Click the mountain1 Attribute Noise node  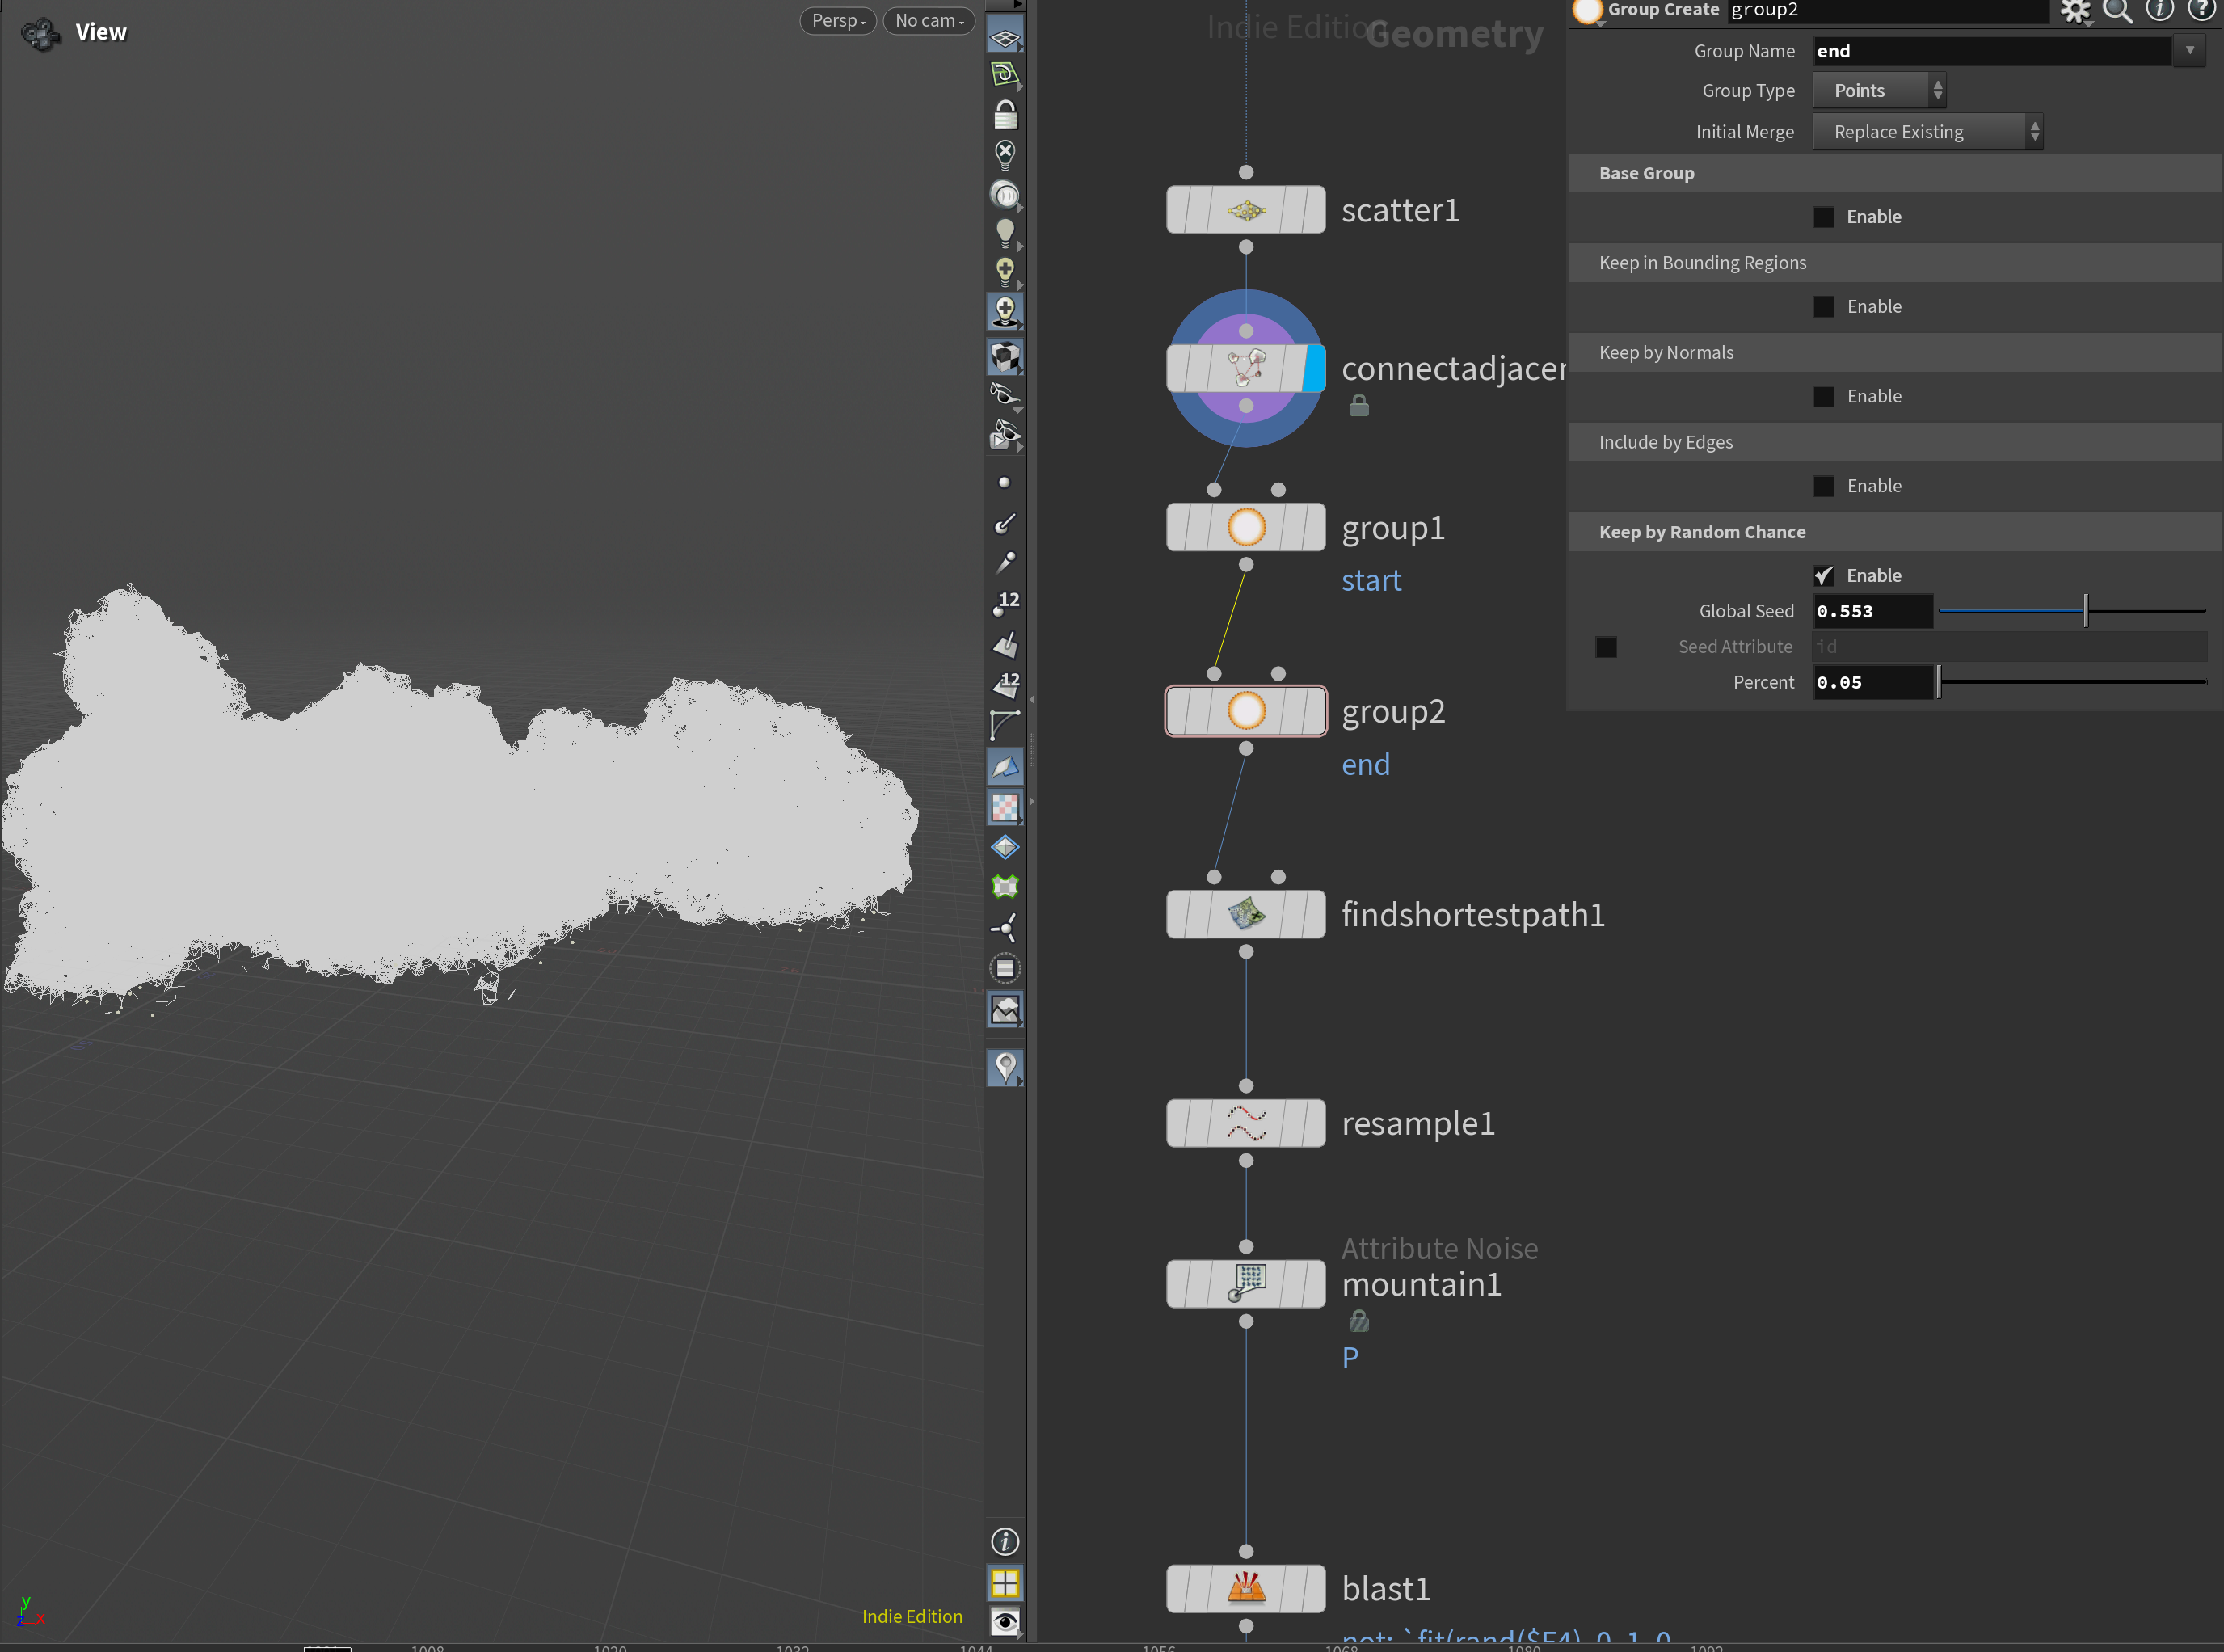[1245, 1283]
